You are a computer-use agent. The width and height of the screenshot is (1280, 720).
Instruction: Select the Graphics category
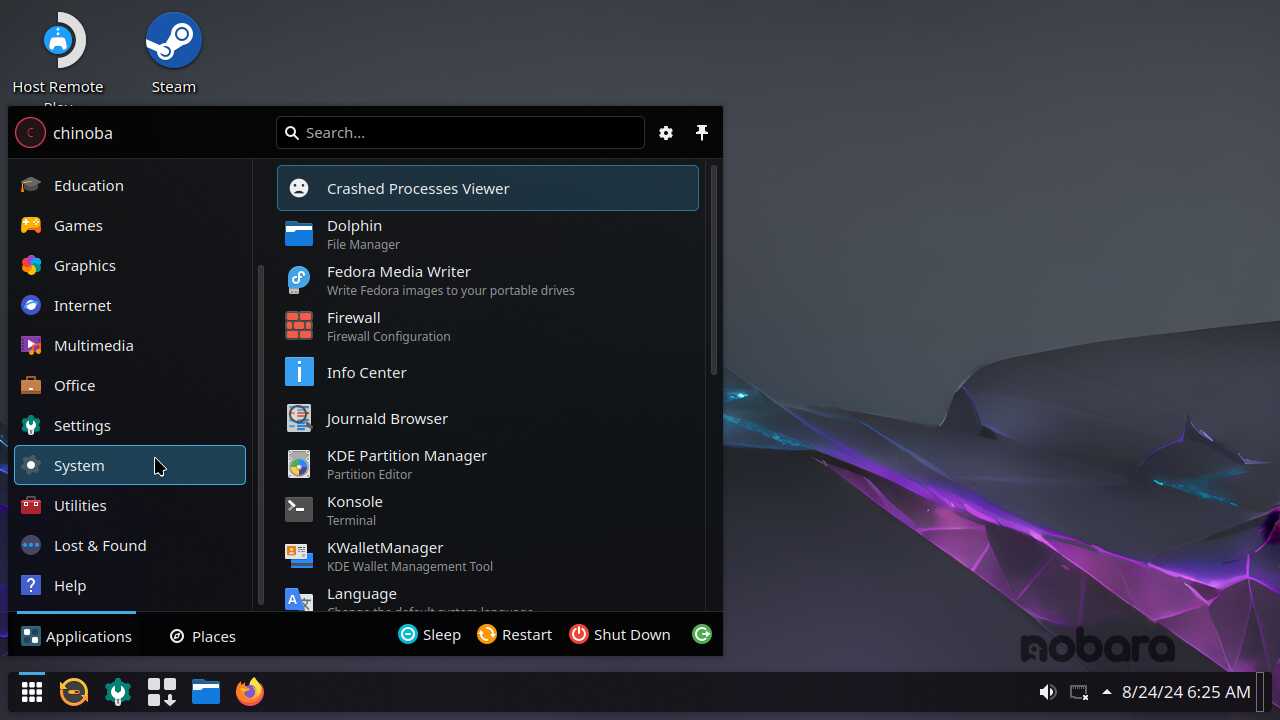point(130,265)
